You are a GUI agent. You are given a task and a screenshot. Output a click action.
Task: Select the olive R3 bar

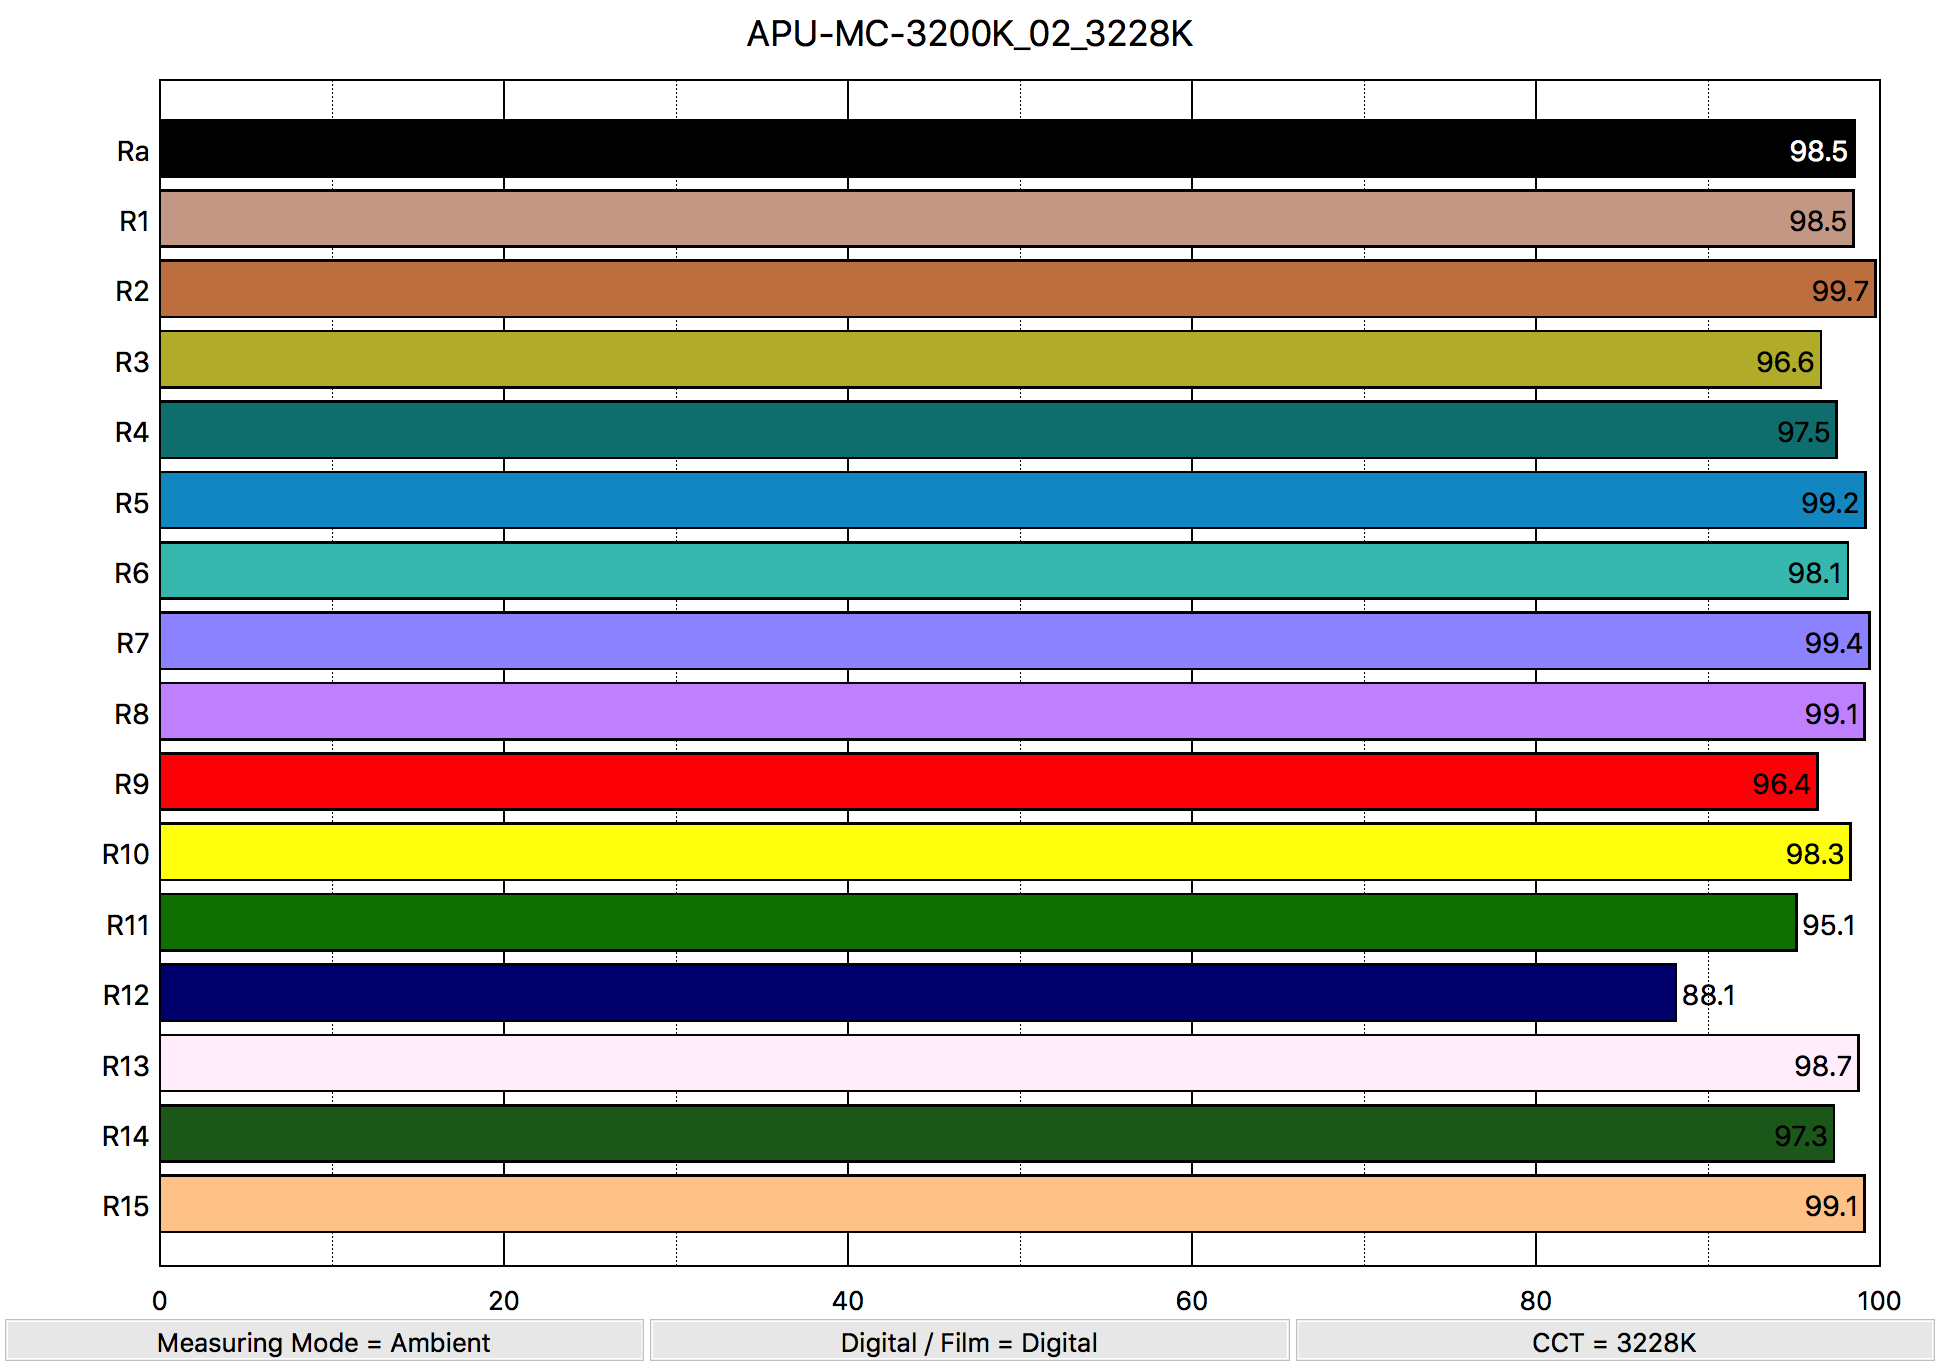[x=990, y=360]
